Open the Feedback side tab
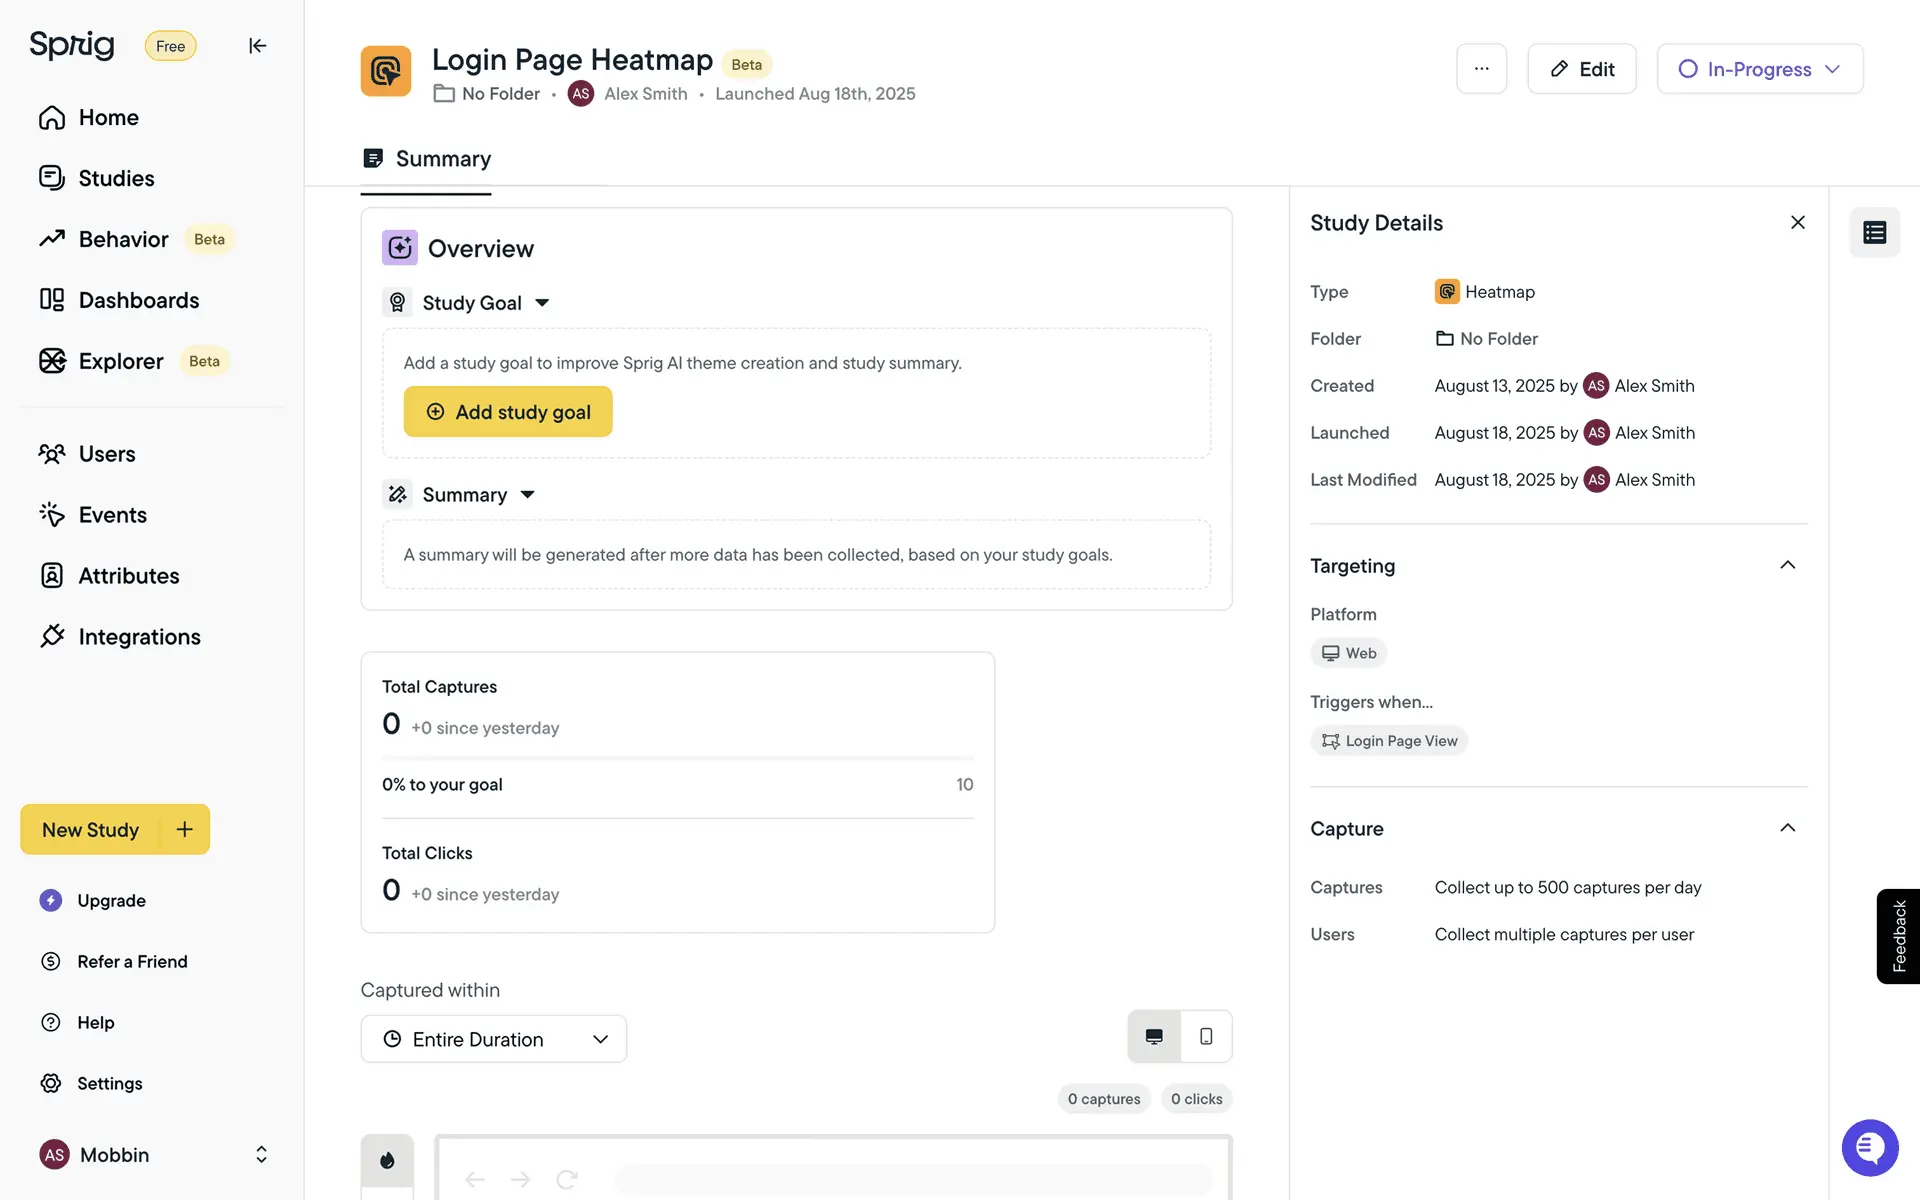1920x1200 pixels. pos(1898,936)
